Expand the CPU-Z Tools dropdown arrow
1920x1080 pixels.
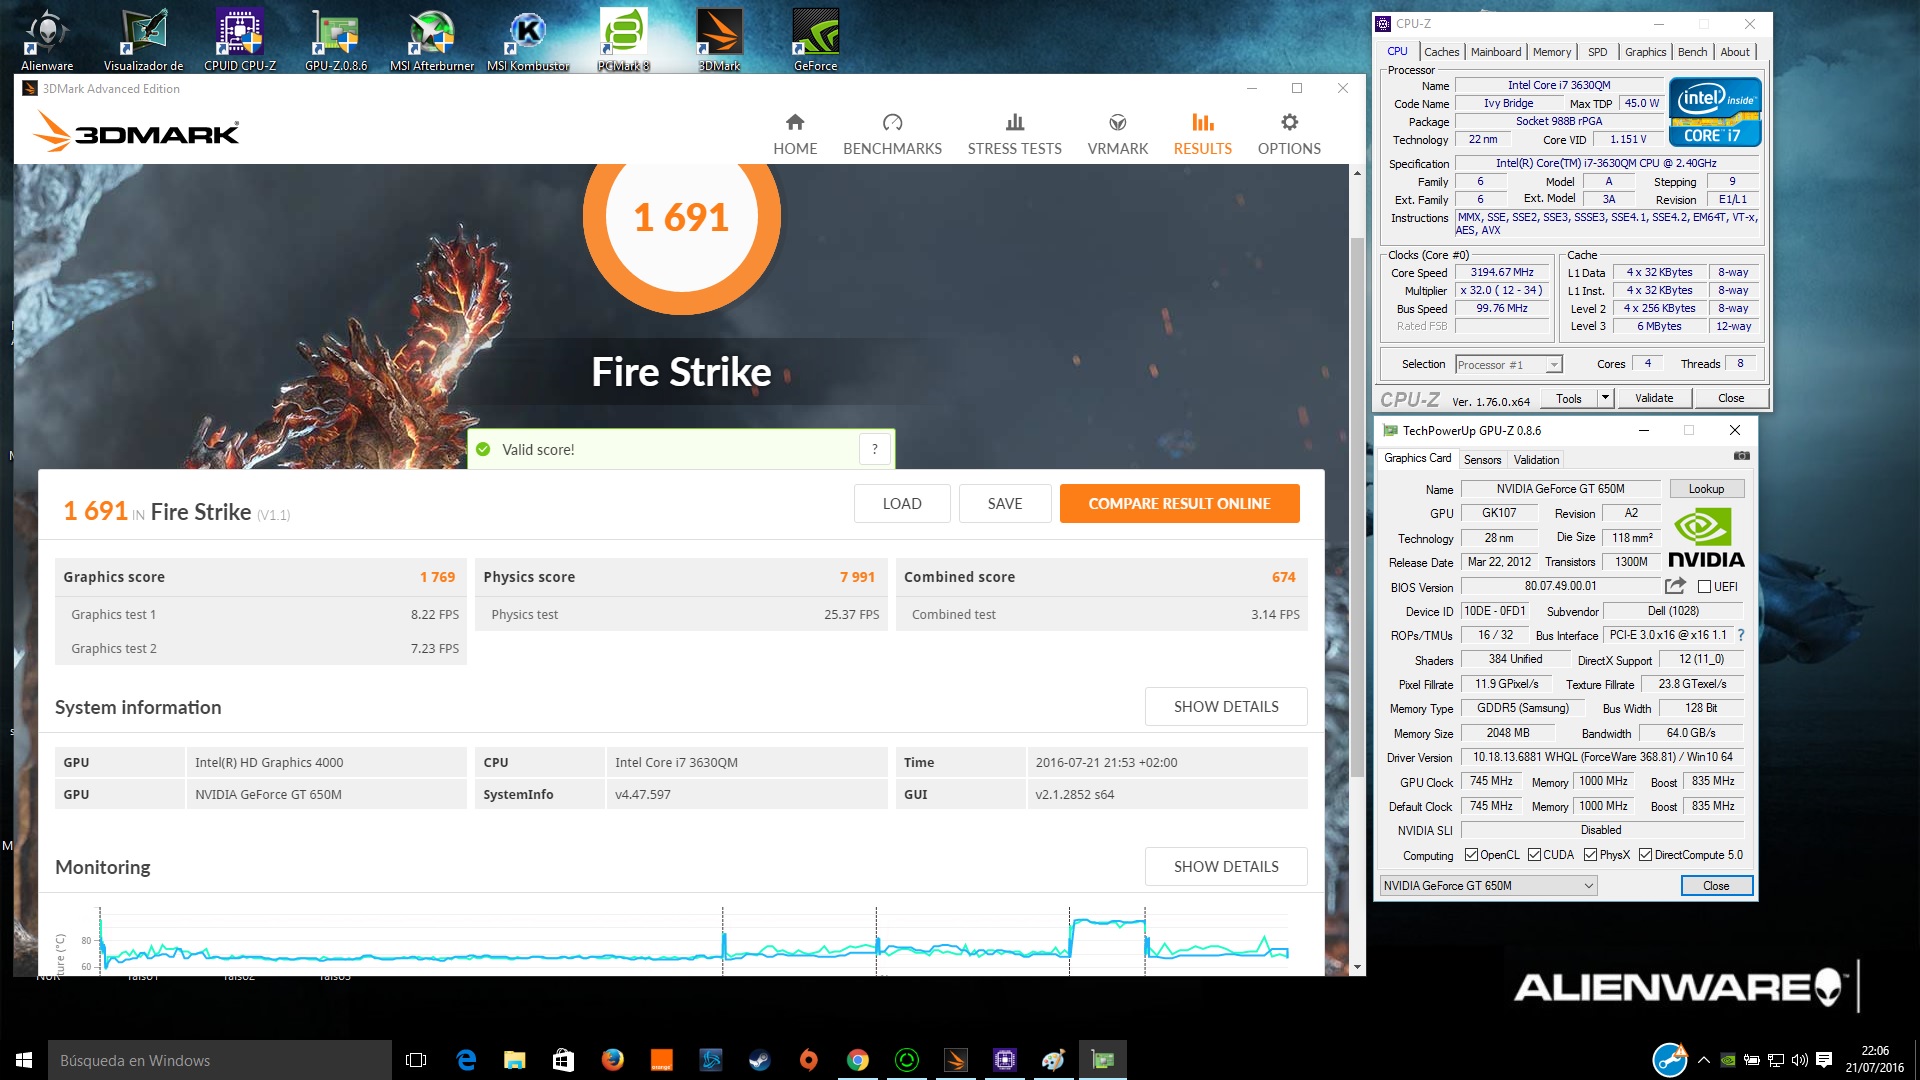click(x=1605, y=398)
